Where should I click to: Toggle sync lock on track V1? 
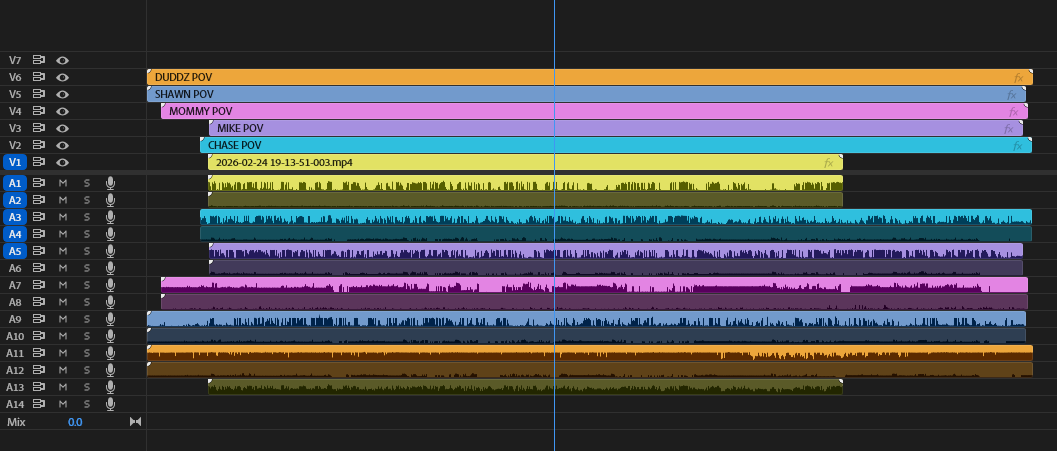pyautogui.click(x=39, y=162)
